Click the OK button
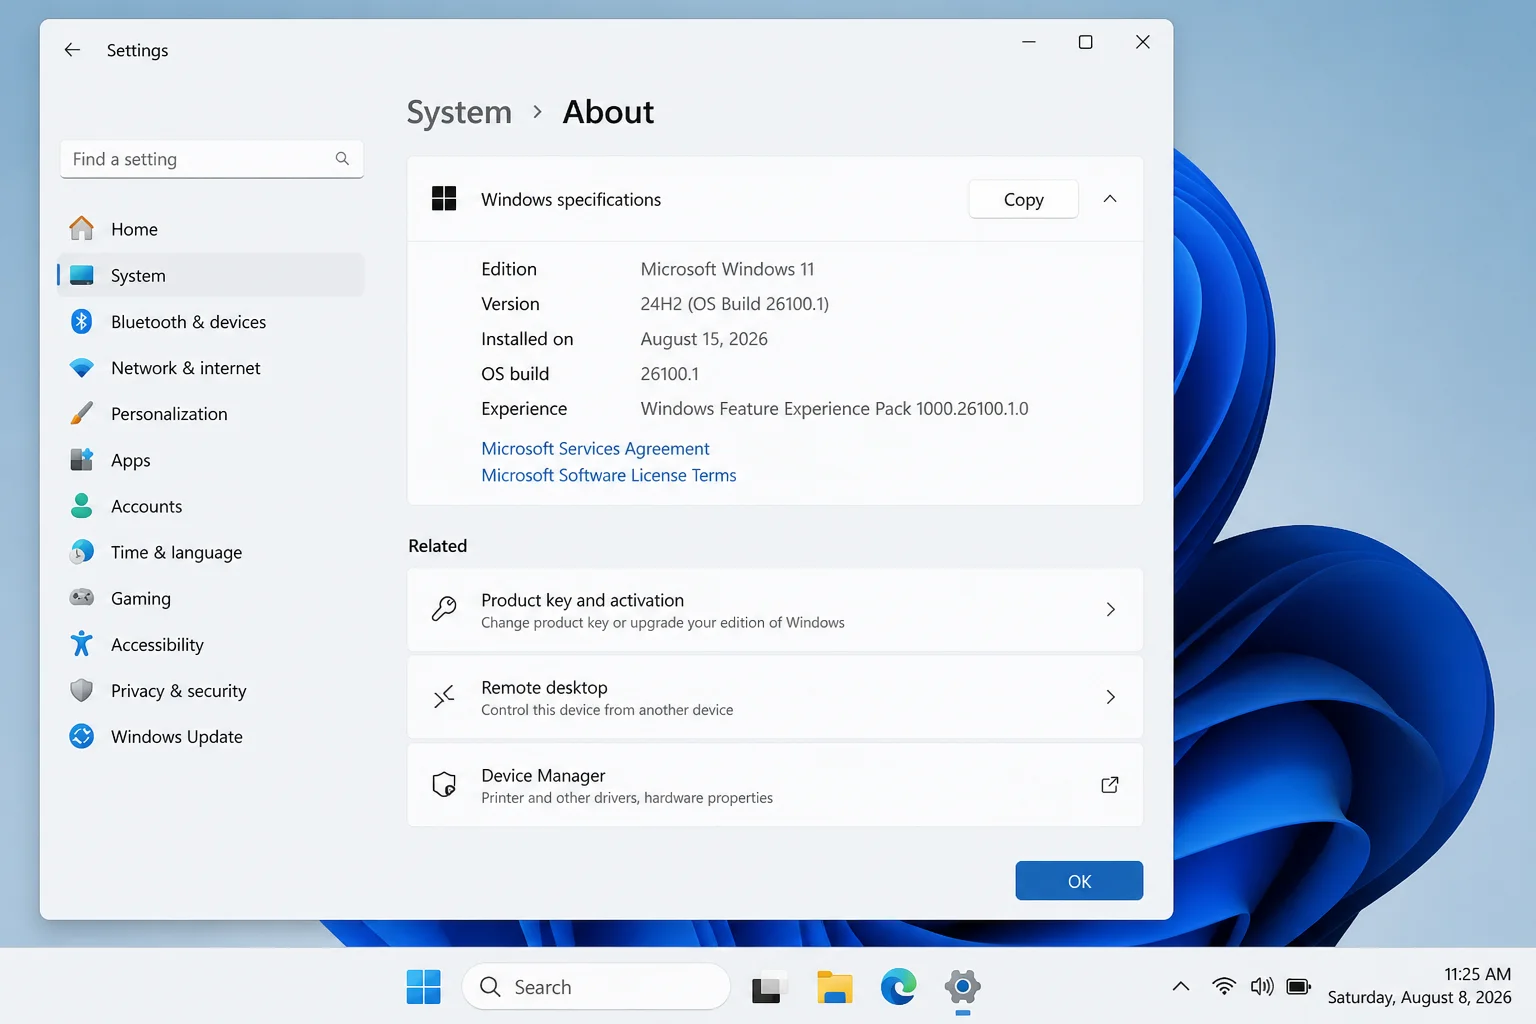This screenshot has height=1024, width=1536. coord(1079,881)
